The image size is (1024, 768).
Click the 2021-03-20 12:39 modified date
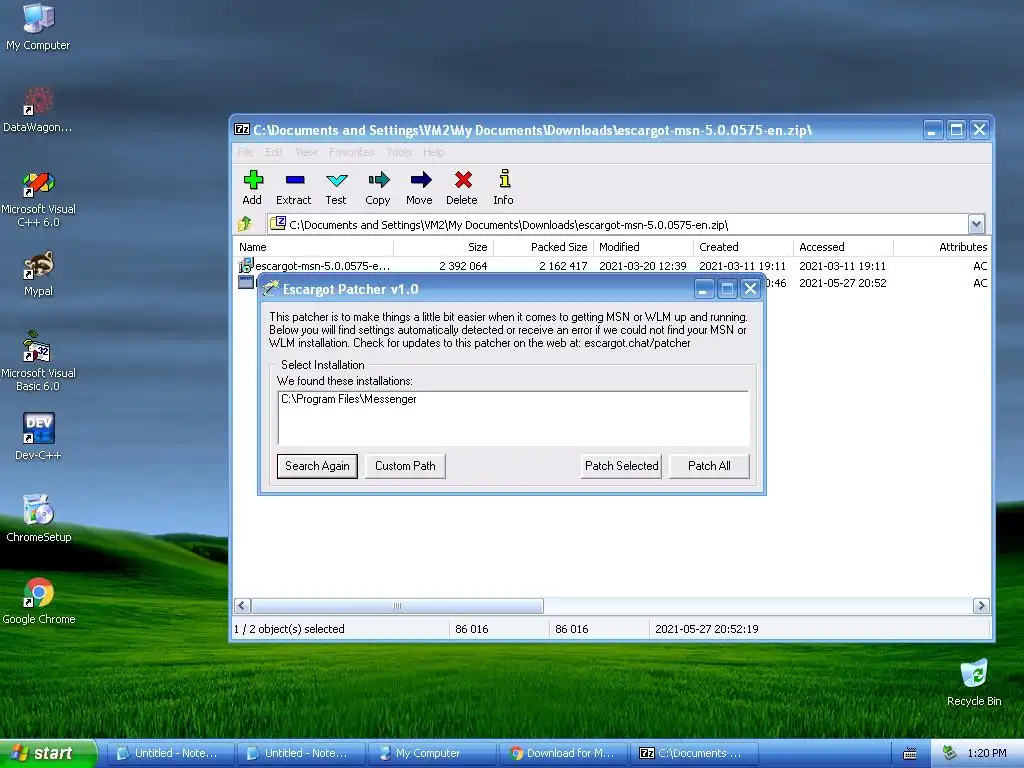pos(643,266)
